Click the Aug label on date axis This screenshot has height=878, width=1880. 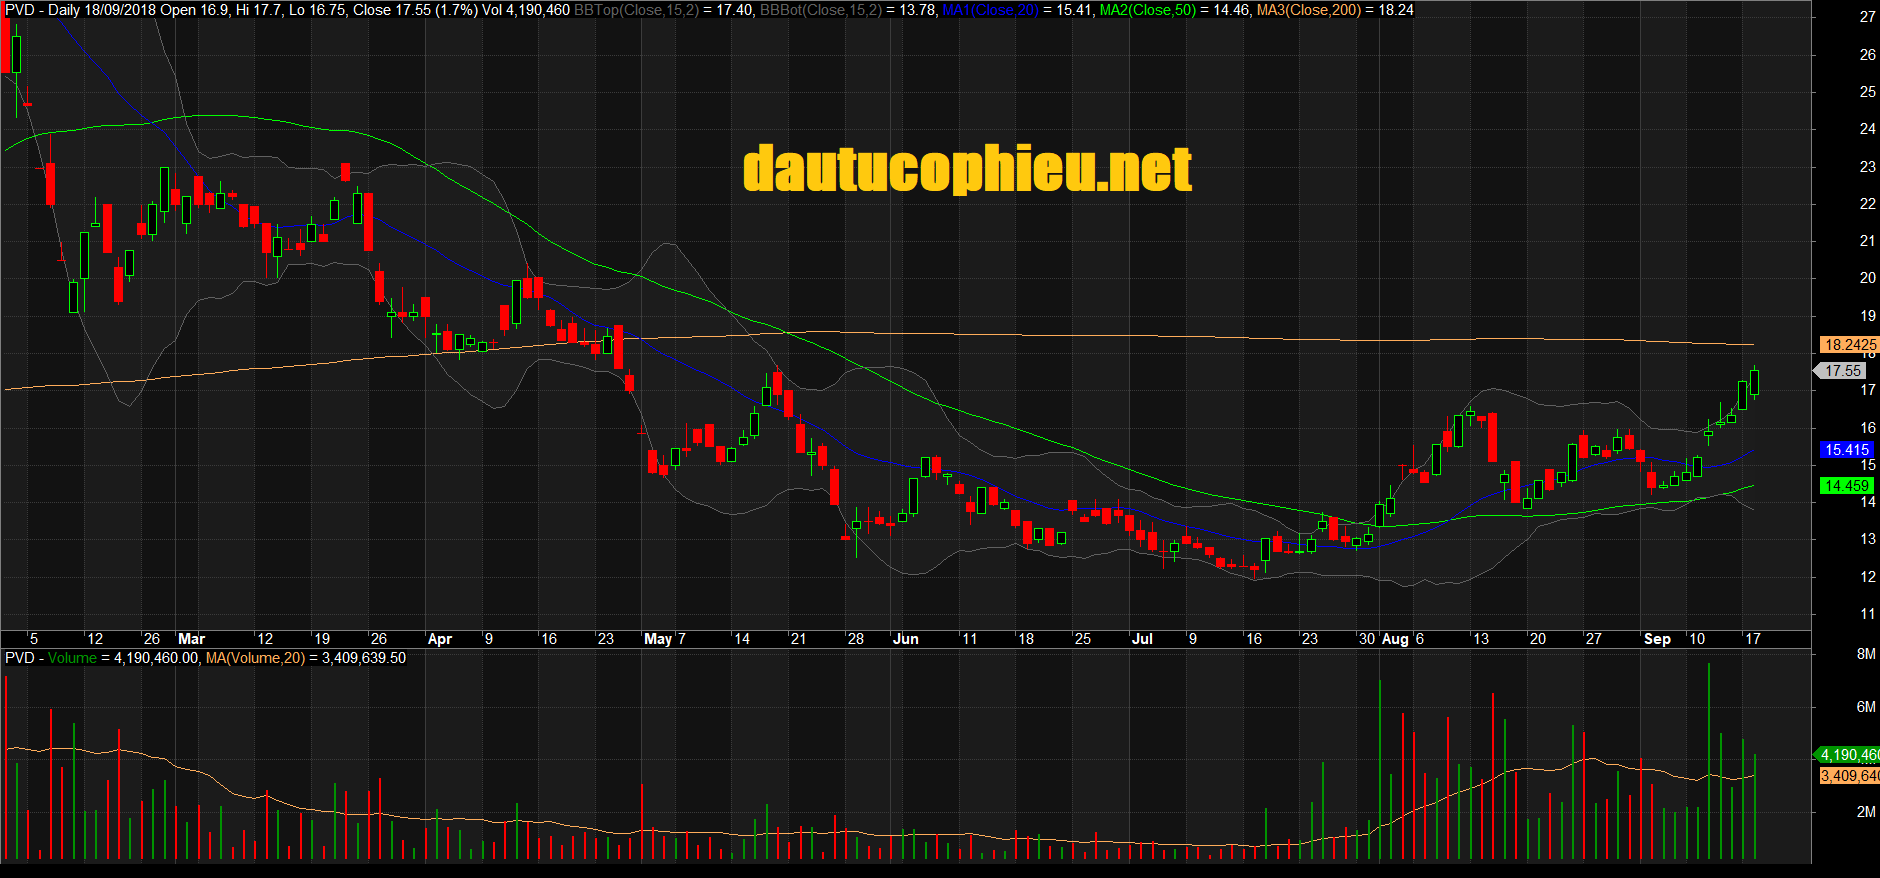pos(1394,639)
